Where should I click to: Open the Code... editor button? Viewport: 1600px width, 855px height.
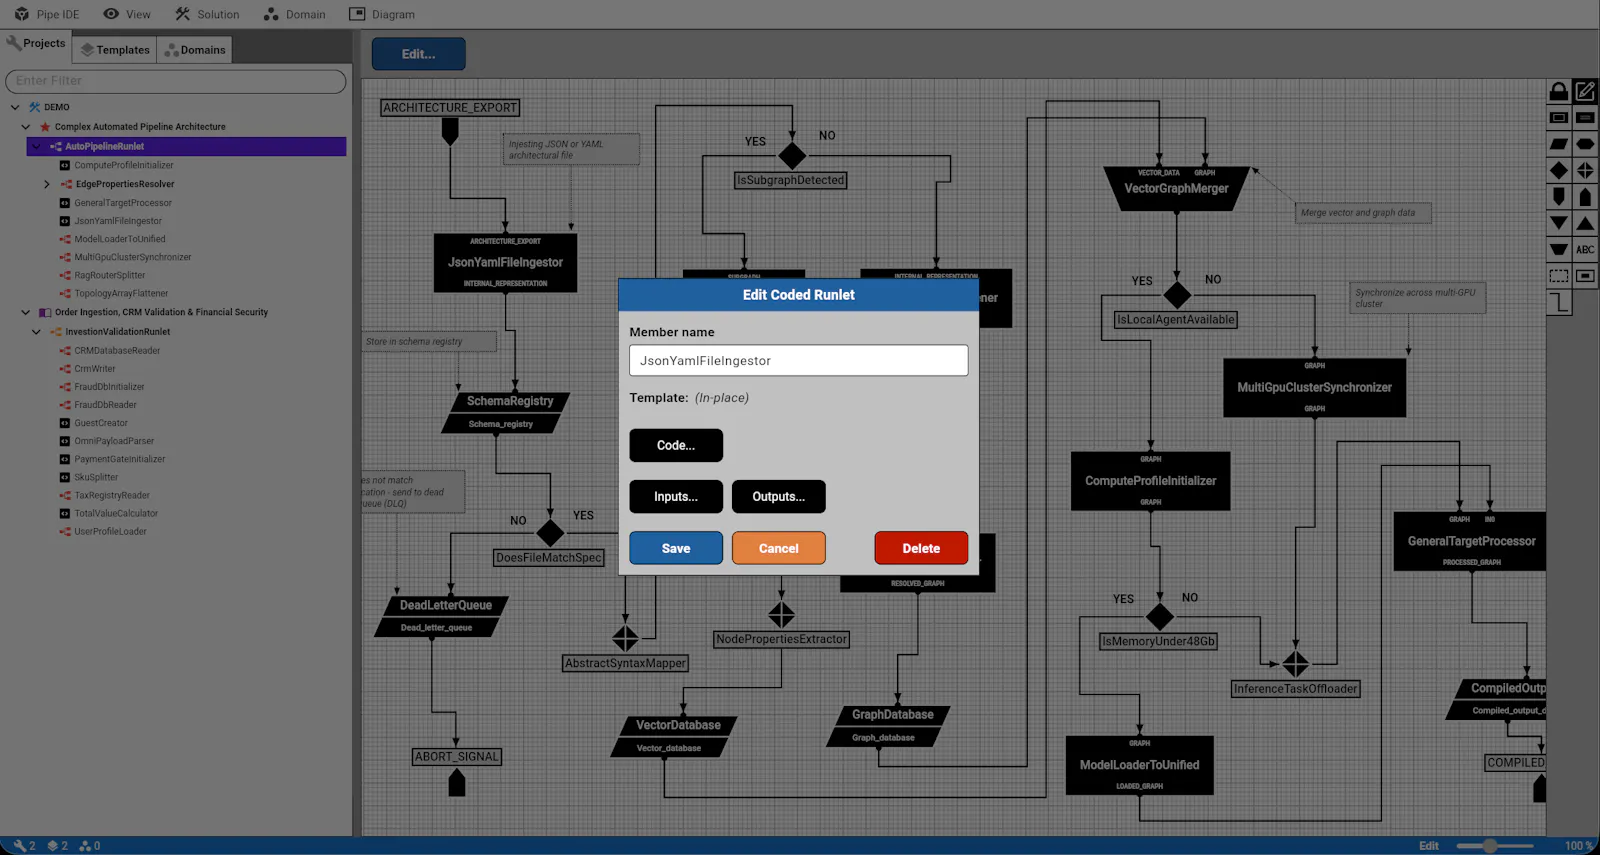(x=676, y=445)
